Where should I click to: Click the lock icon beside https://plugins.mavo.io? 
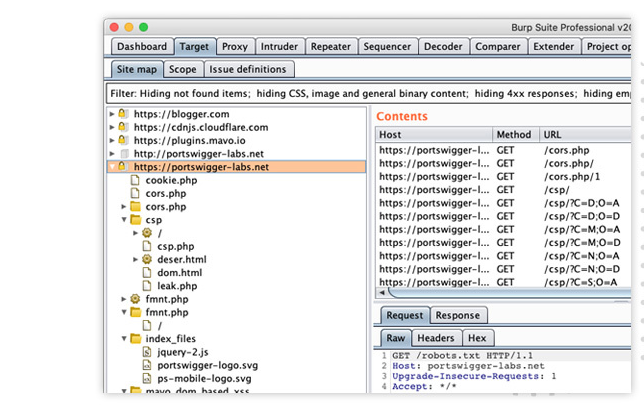(x=122, y=140)
